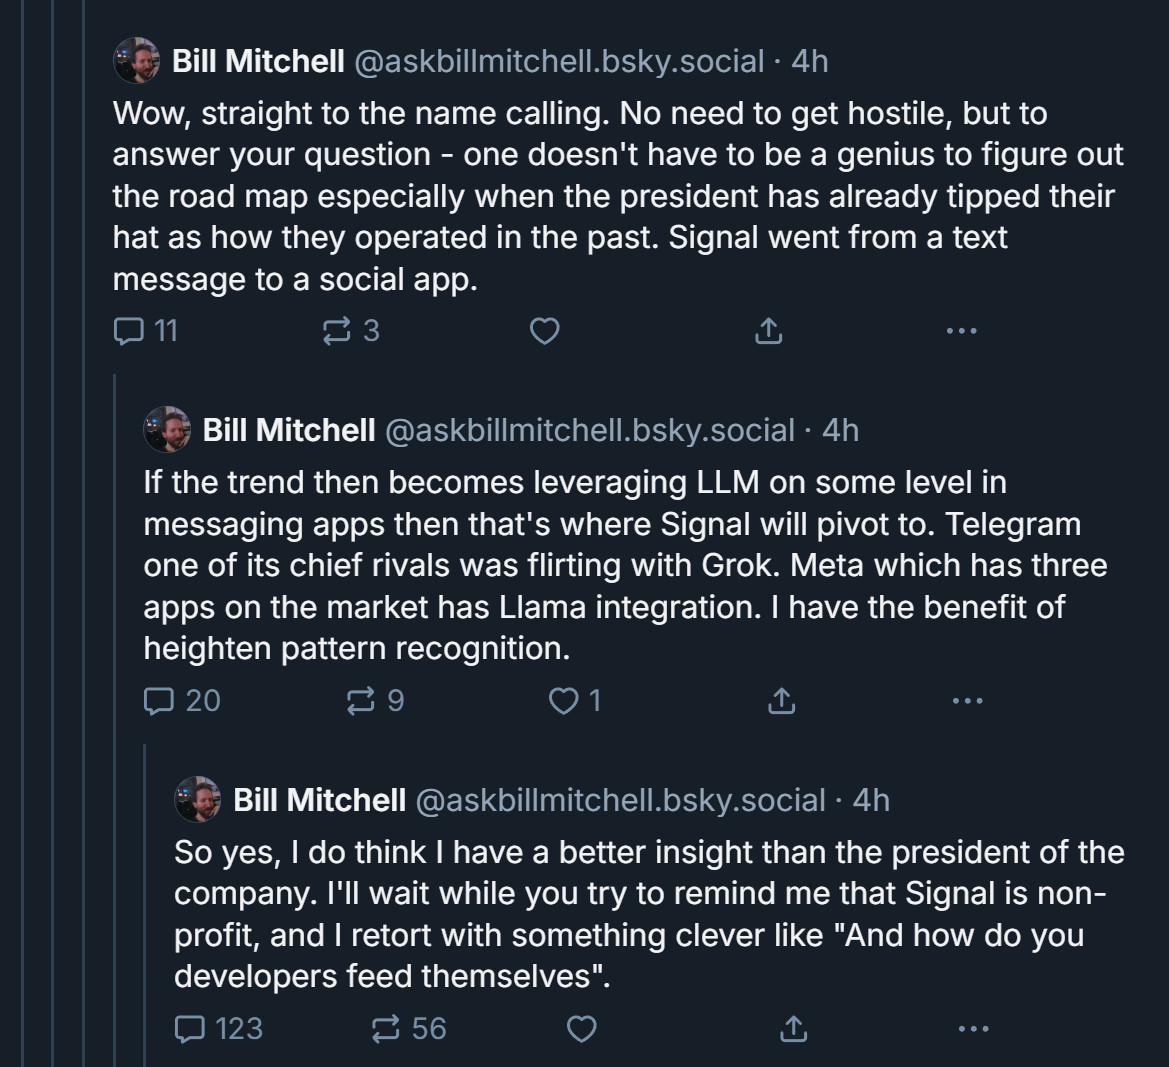The width and height of the screenshot is (1169, 1067).
Task: Open more options menu on third post
Action: click(x=973, y=1029)
